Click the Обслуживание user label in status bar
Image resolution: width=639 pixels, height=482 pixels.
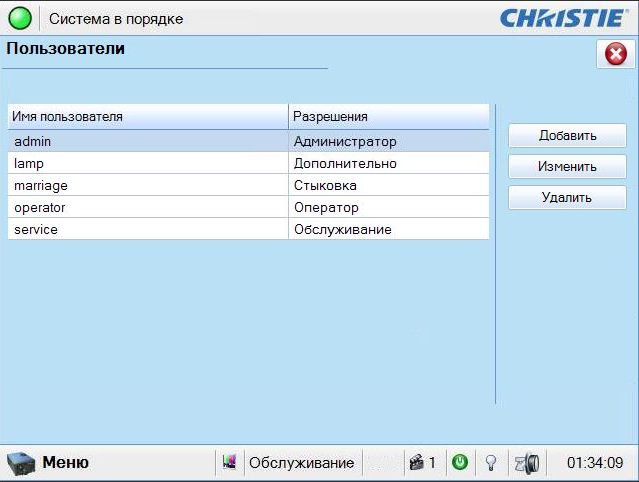pyautogui.click(x=301, y=463)
